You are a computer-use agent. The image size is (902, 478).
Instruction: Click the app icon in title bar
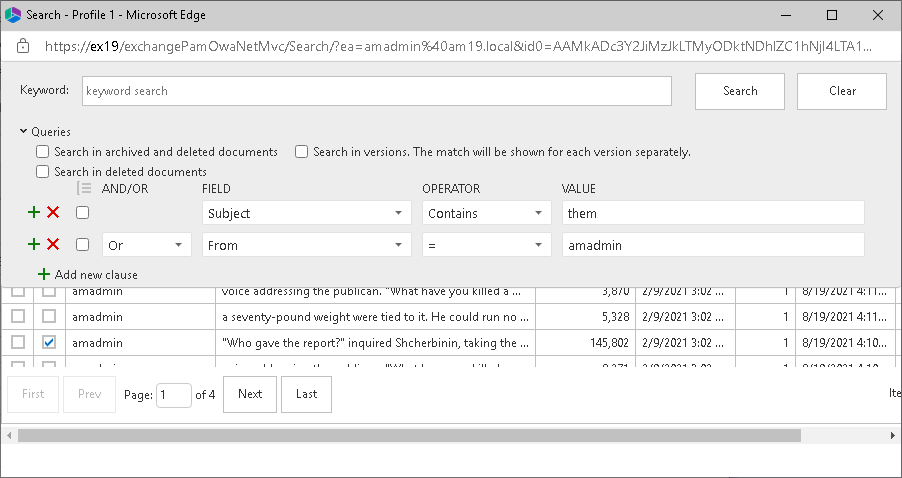(x=13, y=15)
